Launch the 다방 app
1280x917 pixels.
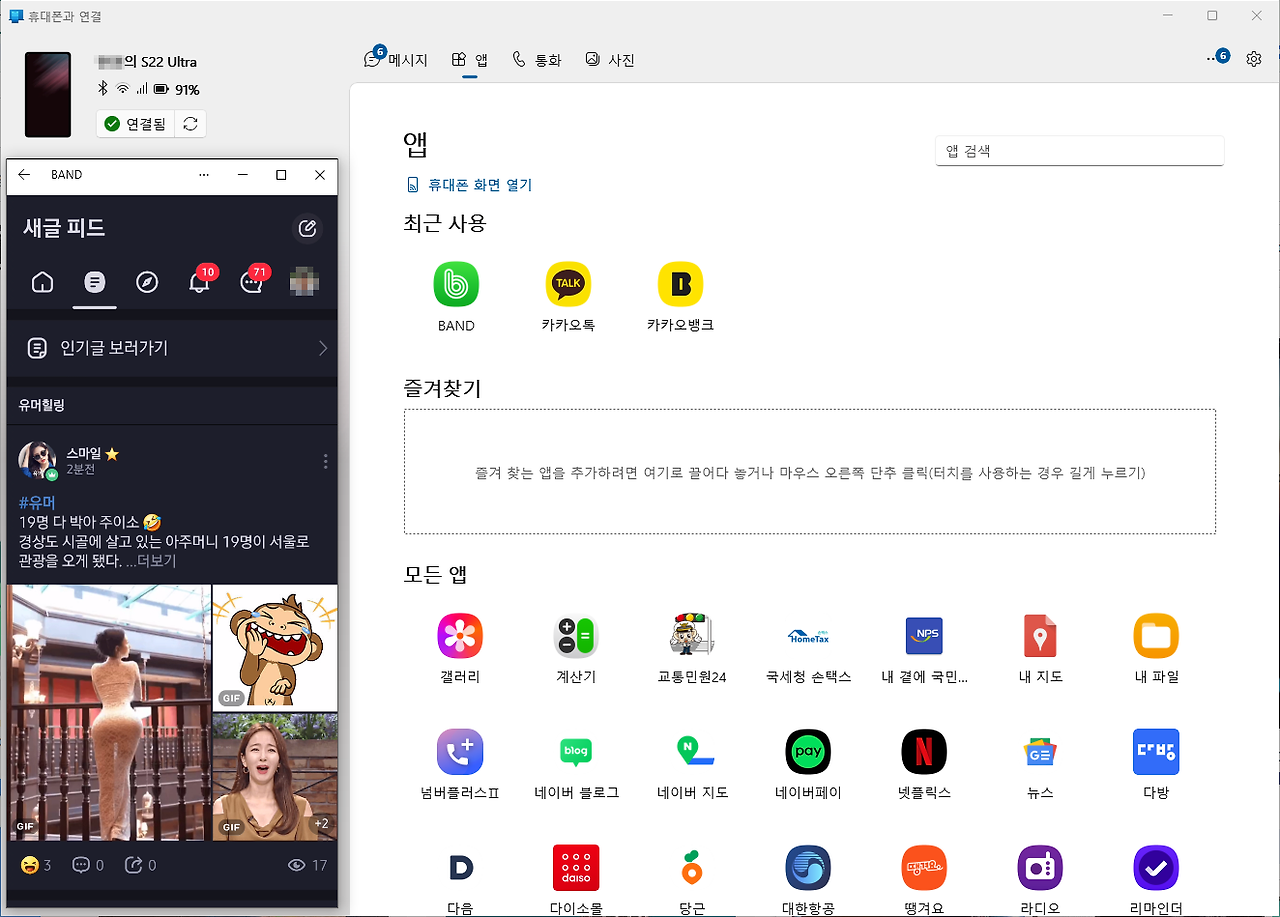coord(1156,752)
